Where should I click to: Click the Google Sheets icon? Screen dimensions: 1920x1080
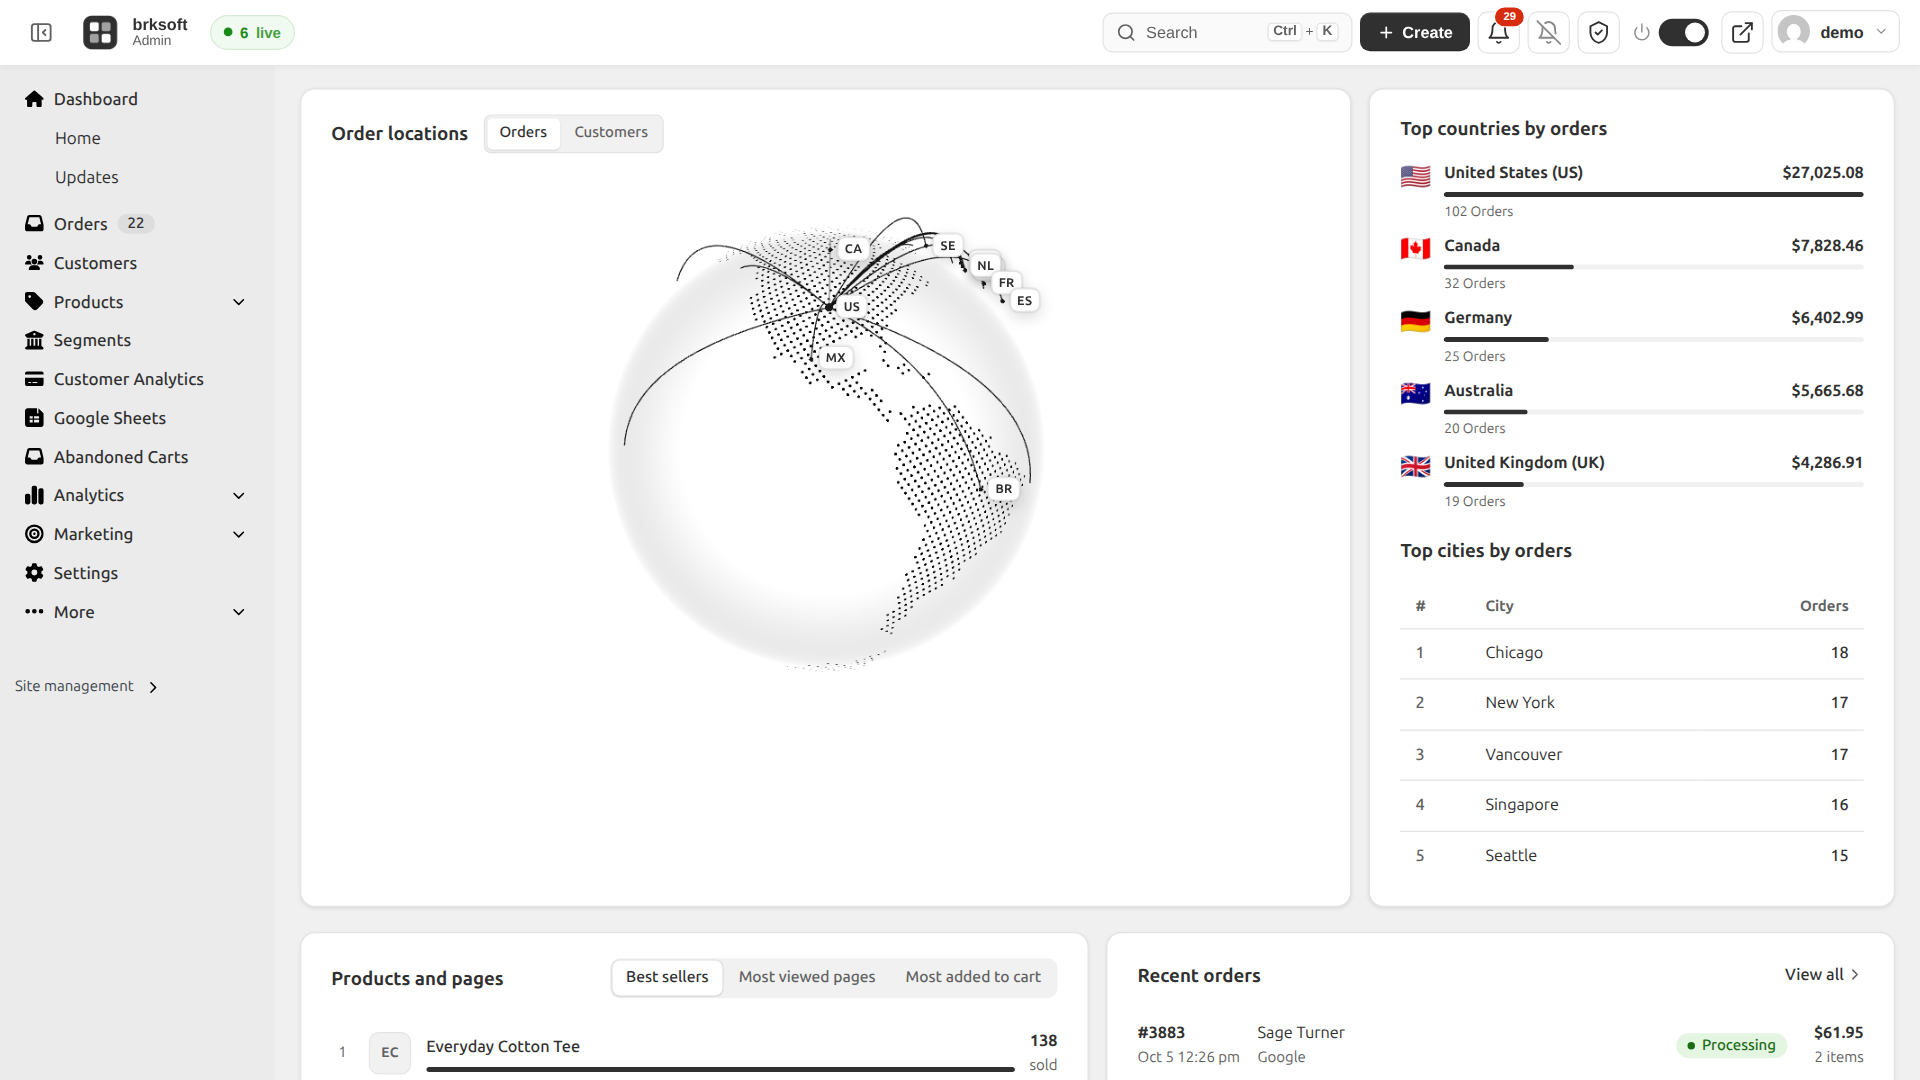(x=34, y=418)
